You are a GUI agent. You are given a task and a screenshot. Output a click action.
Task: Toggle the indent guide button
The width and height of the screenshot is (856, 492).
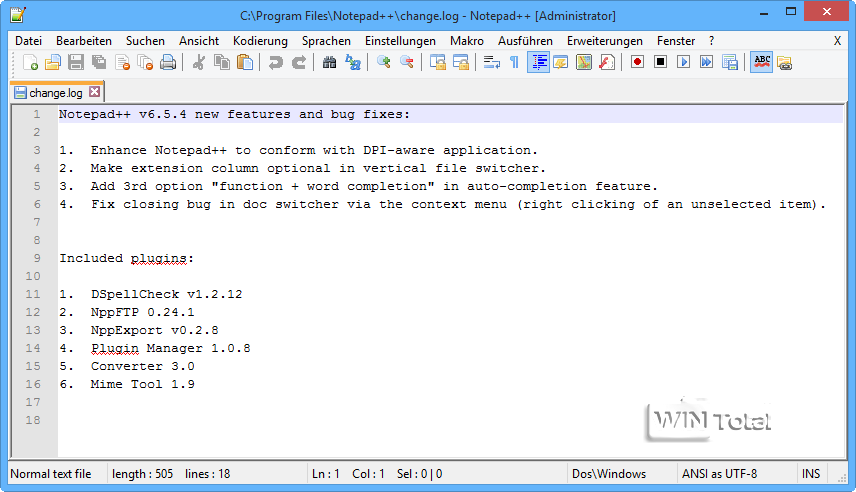(x=538, y=62)
